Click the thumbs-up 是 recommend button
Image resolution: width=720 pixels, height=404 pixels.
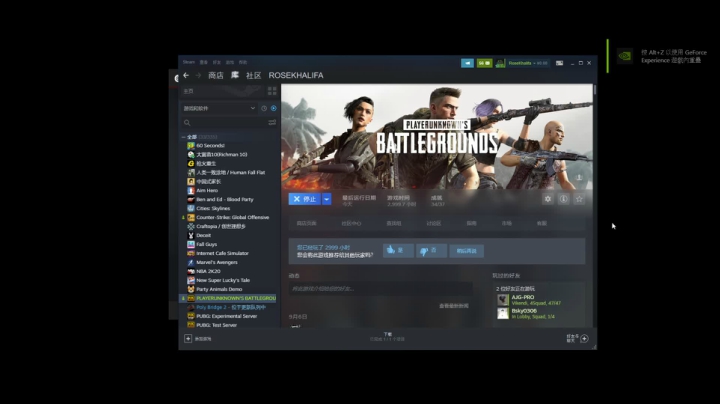[x=398, y=250]
